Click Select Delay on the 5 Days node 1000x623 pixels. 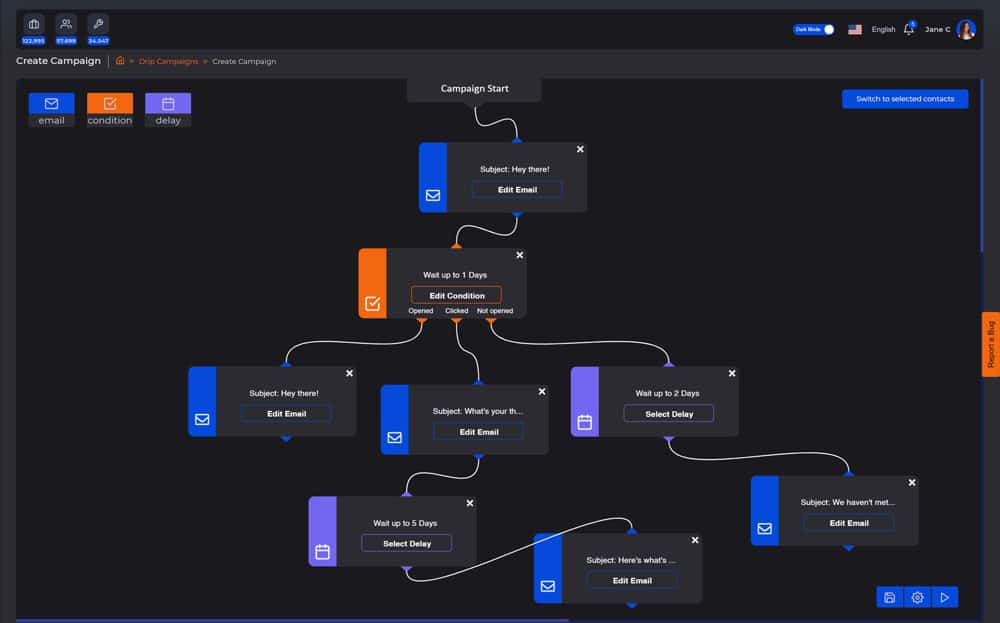406,543
